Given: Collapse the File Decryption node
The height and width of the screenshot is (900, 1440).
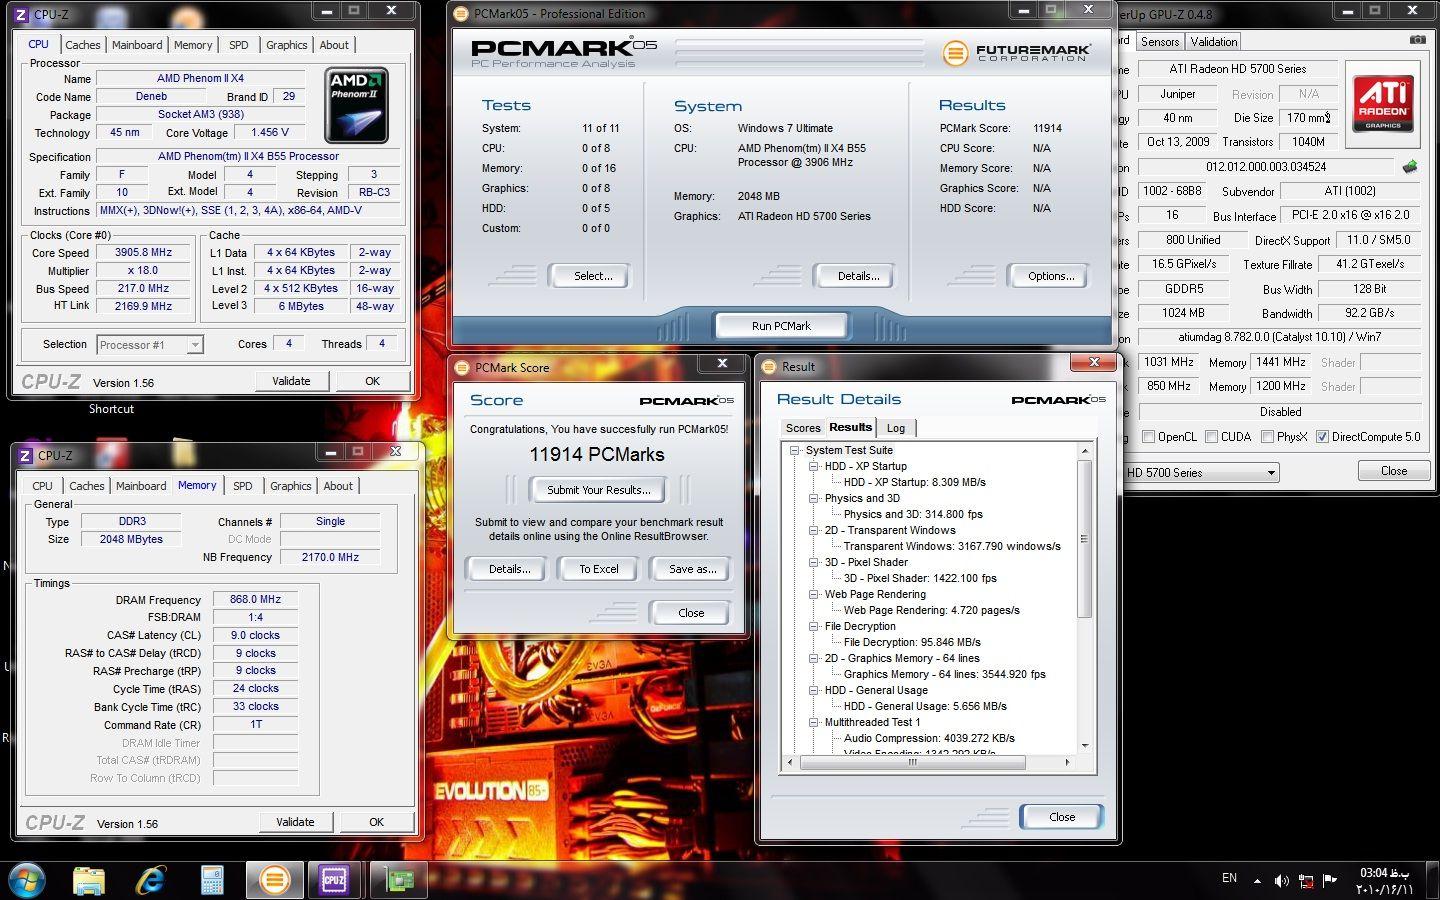Looking at the screenshot, I should pos(814,626).
